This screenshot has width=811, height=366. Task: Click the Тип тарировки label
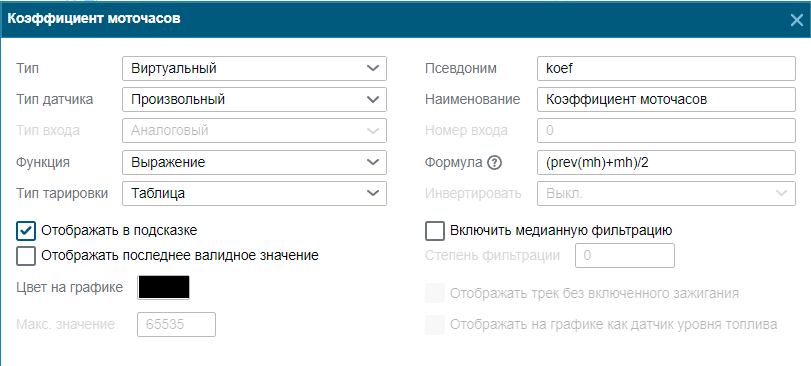(63, 194)
